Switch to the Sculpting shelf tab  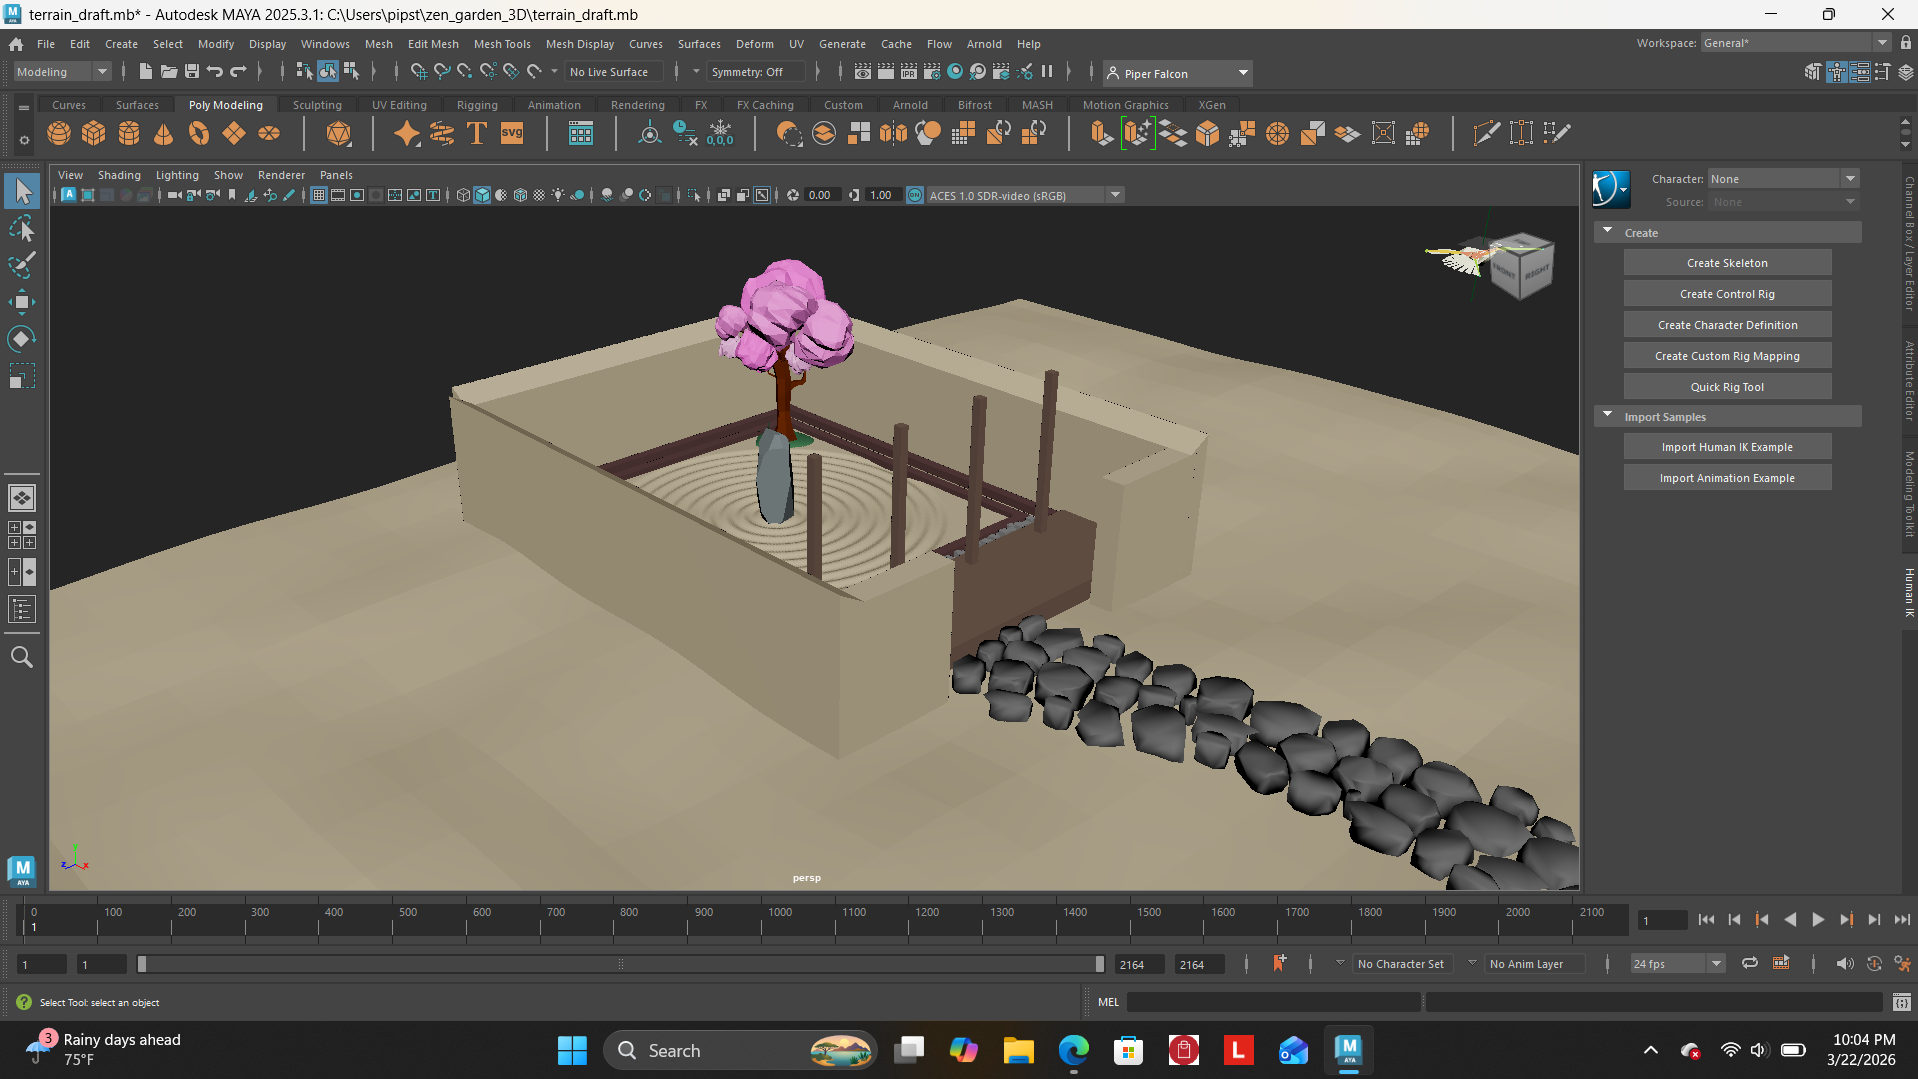coord(317,105)
